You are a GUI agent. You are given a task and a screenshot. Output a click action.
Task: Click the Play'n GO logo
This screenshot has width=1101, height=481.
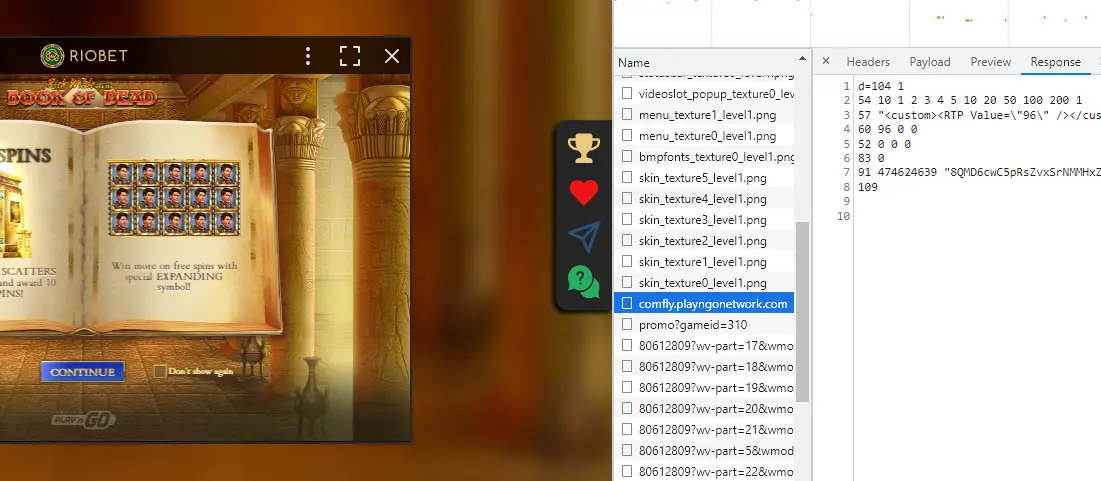[84, 420]
